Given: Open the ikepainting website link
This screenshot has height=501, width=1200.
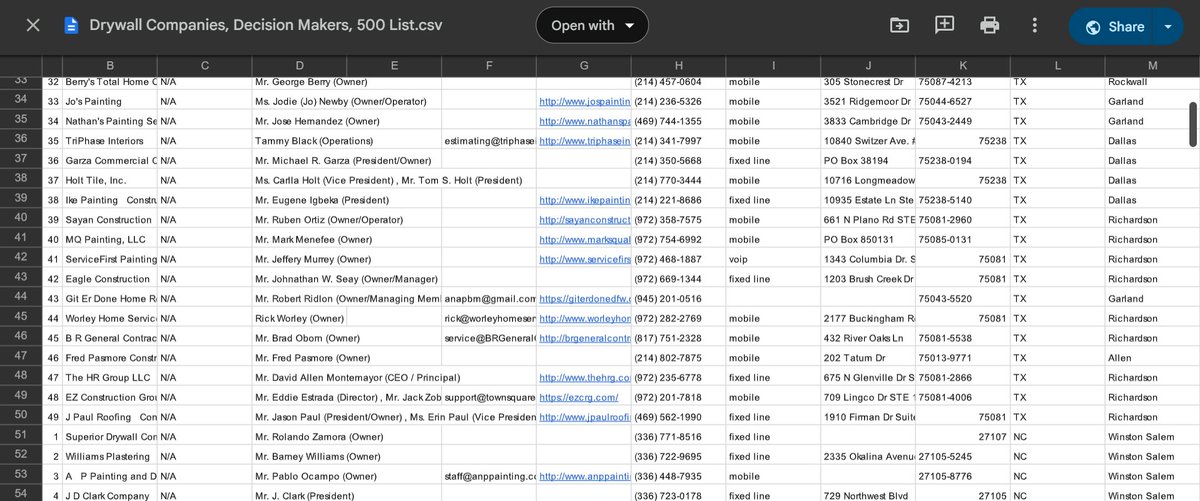Looking at the screenshot, I should click(584, 200).
